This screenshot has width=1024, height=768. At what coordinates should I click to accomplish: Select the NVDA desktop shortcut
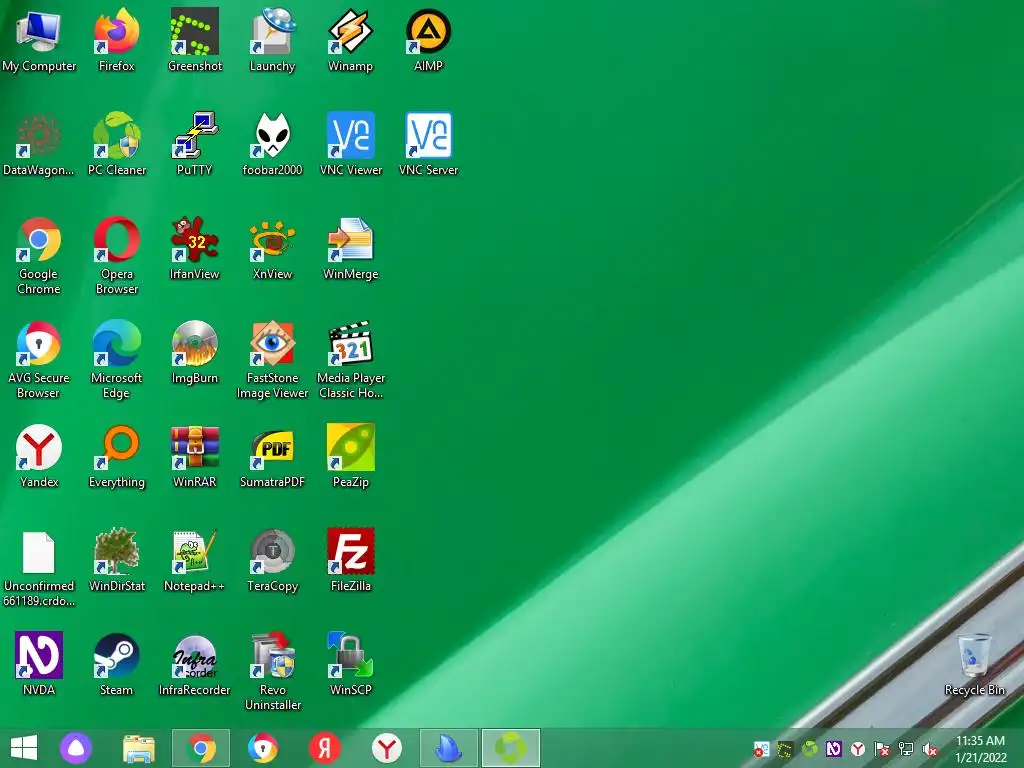click(39, 664)
